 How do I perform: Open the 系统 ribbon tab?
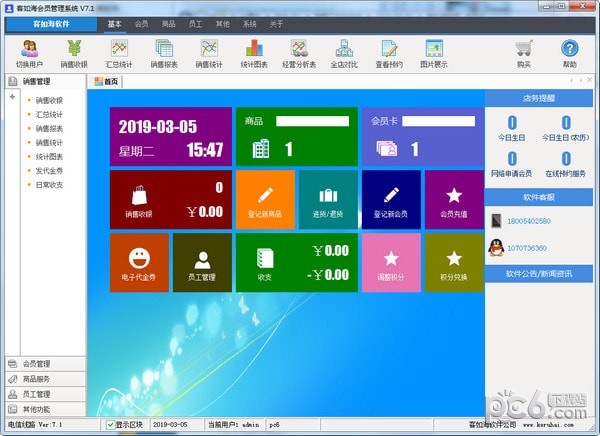pyautogui.click(x=249, y=22)
